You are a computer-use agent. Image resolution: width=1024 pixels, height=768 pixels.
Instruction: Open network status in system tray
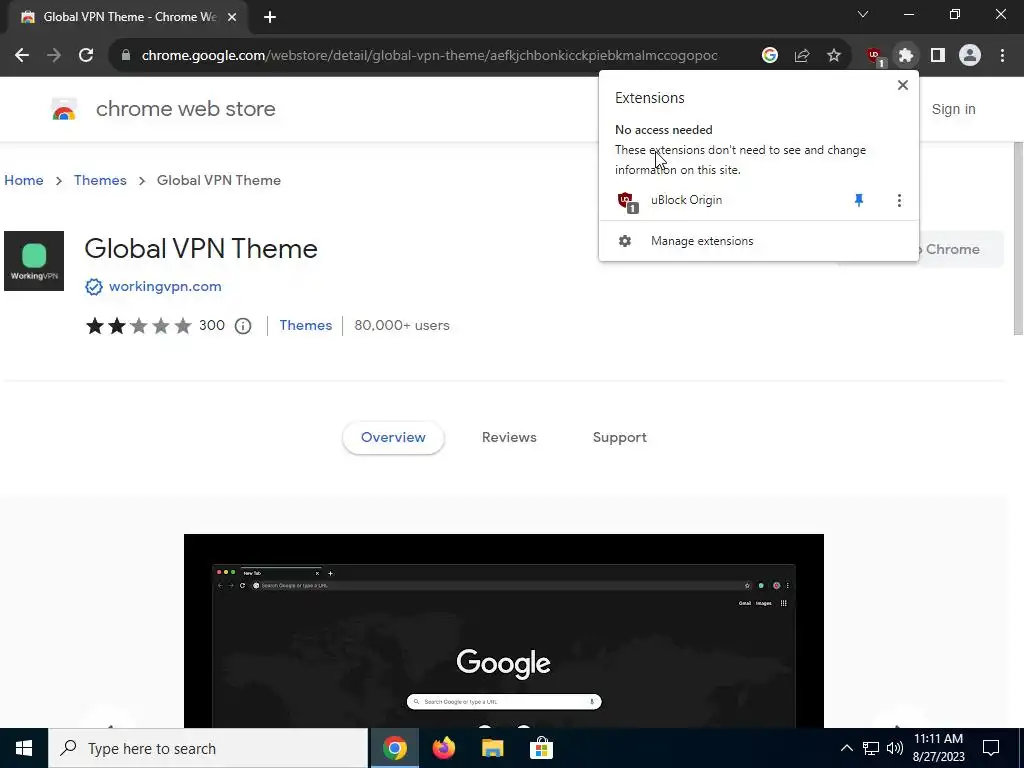tap(871, 748)
